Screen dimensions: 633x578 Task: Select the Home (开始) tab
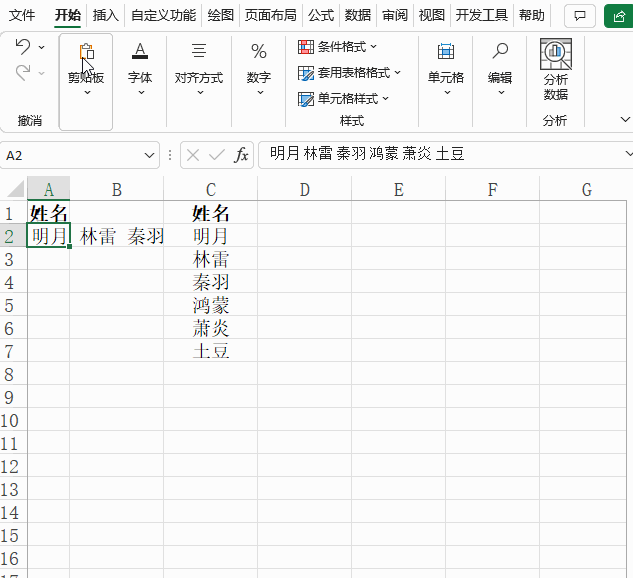pos(68,15)
